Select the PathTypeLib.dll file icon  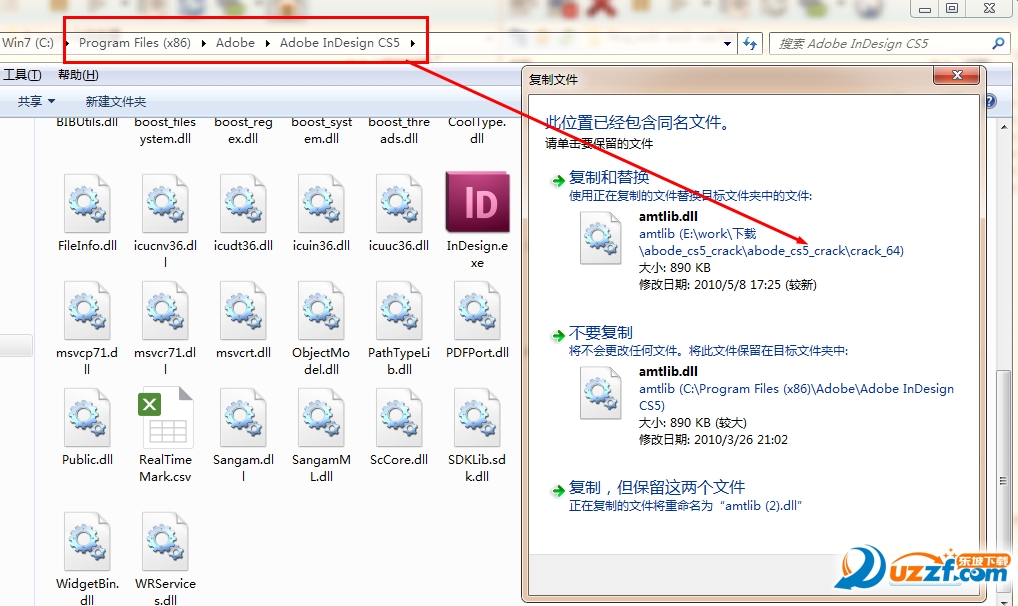tap(399, 310)
